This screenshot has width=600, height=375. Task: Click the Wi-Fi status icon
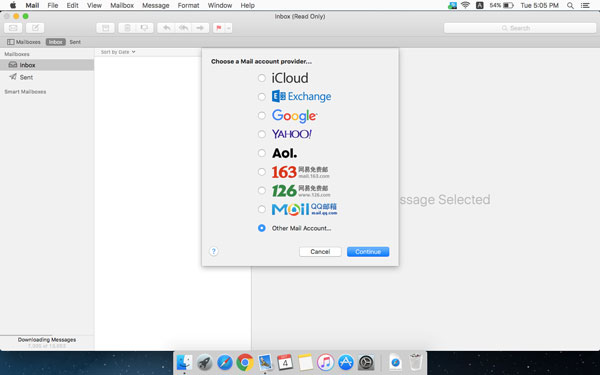click(465, 5)
